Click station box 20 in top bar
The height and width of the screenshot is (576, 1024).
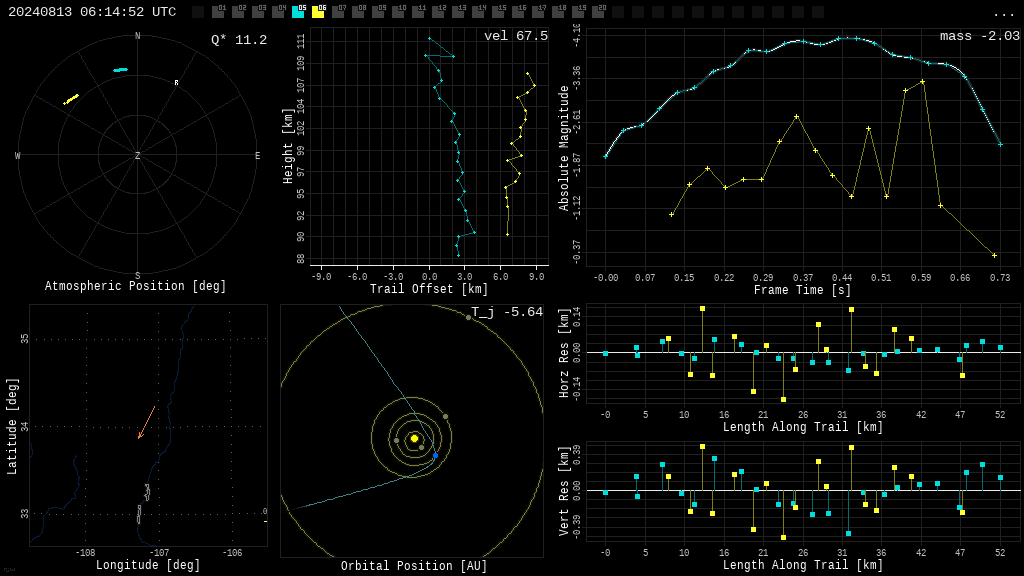pos(598,12)
